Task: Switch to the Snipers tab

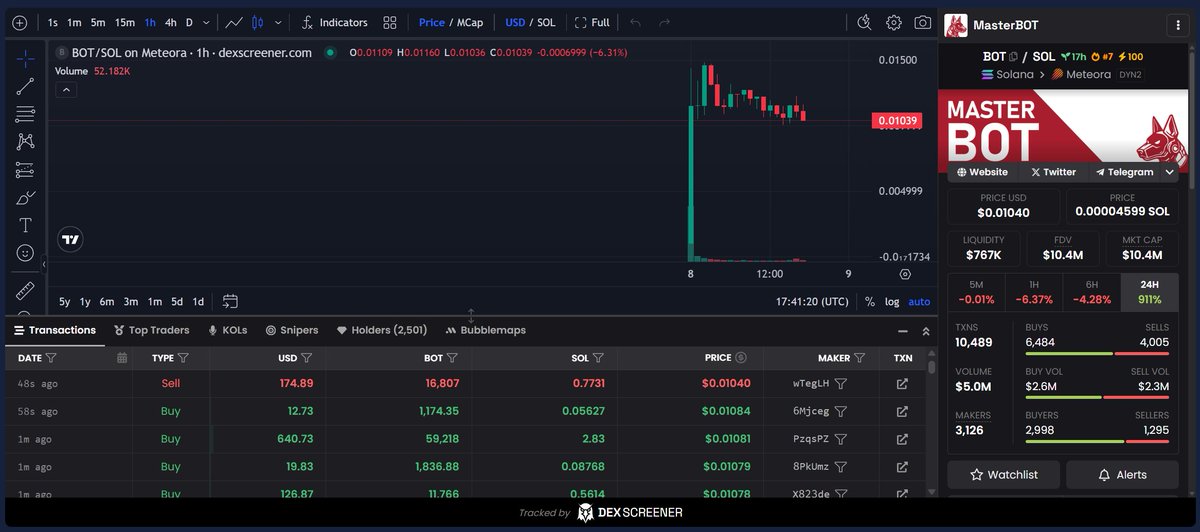Action: [292, 330]
